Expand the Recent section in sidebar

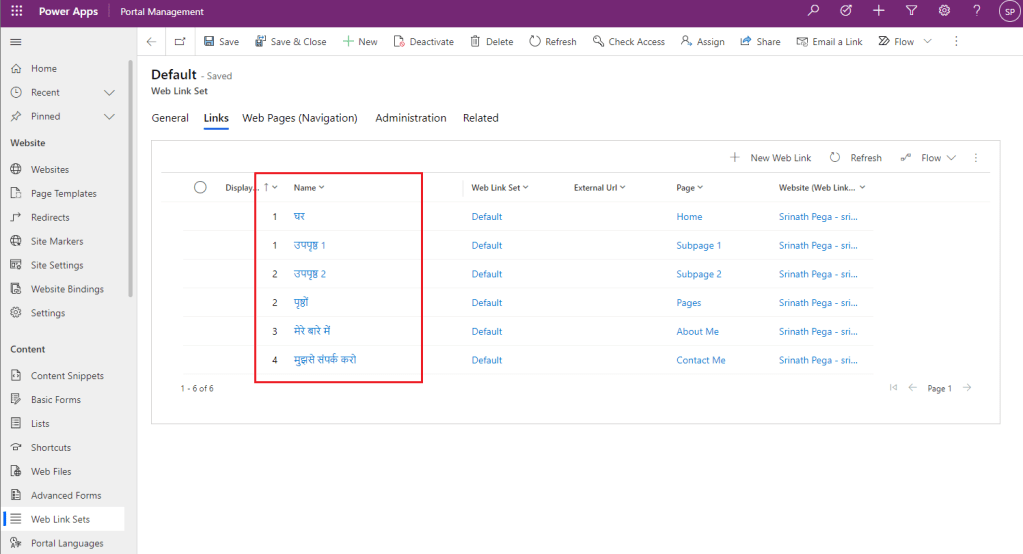coord(110,92)
